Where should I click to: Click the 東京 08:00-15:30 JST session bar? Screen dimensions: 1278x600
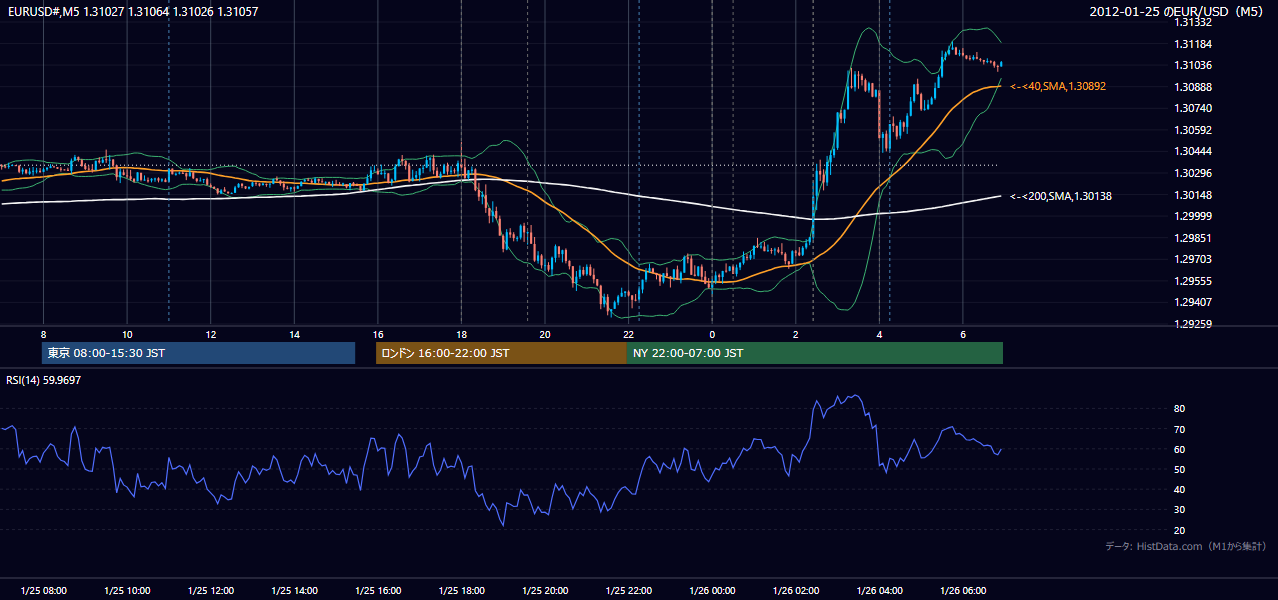[x=199, y=353]
